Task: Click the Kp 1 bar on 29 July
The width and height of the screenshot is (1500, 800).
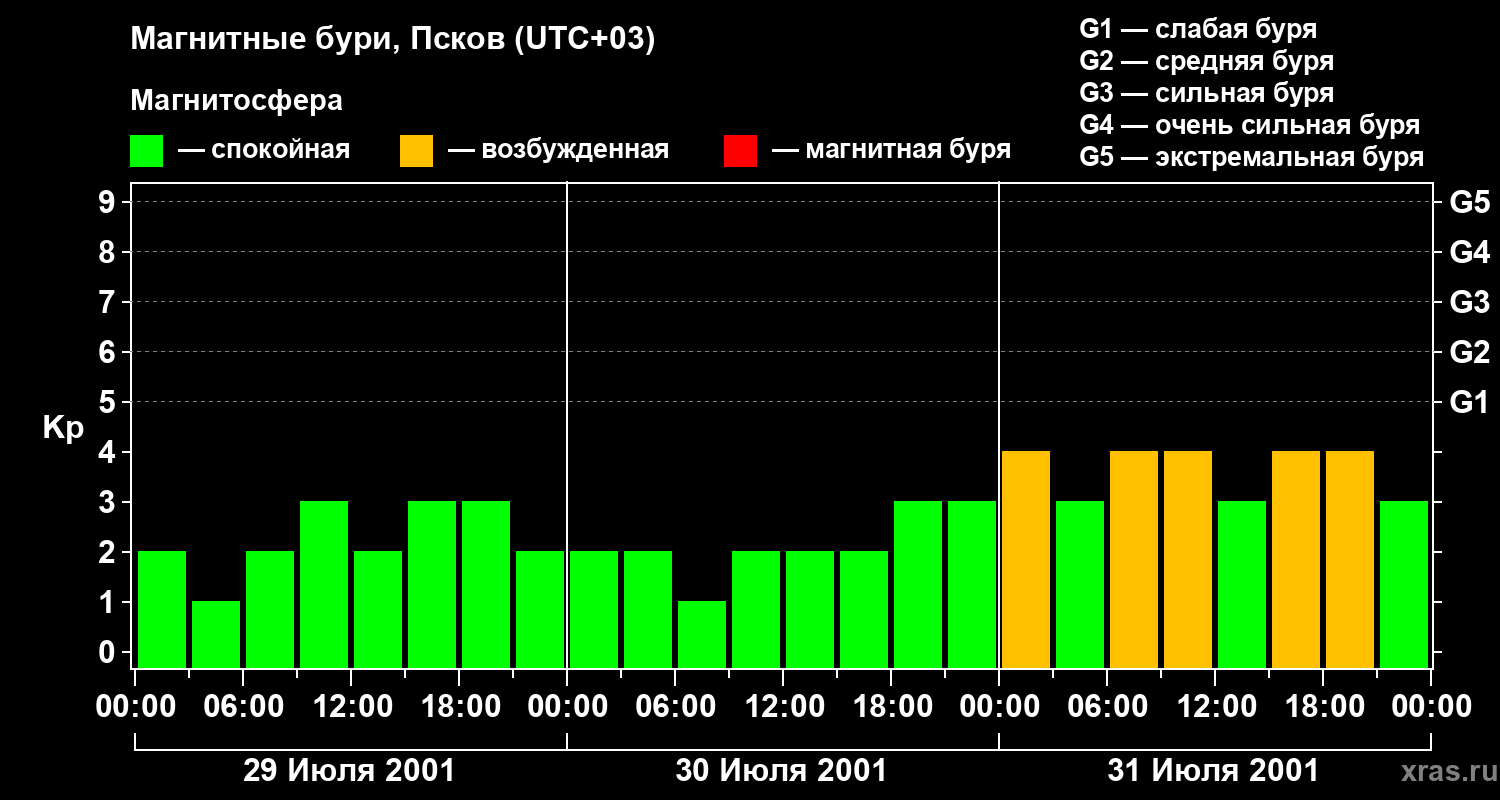Action: pyautogui.click(x=216, y=634)
